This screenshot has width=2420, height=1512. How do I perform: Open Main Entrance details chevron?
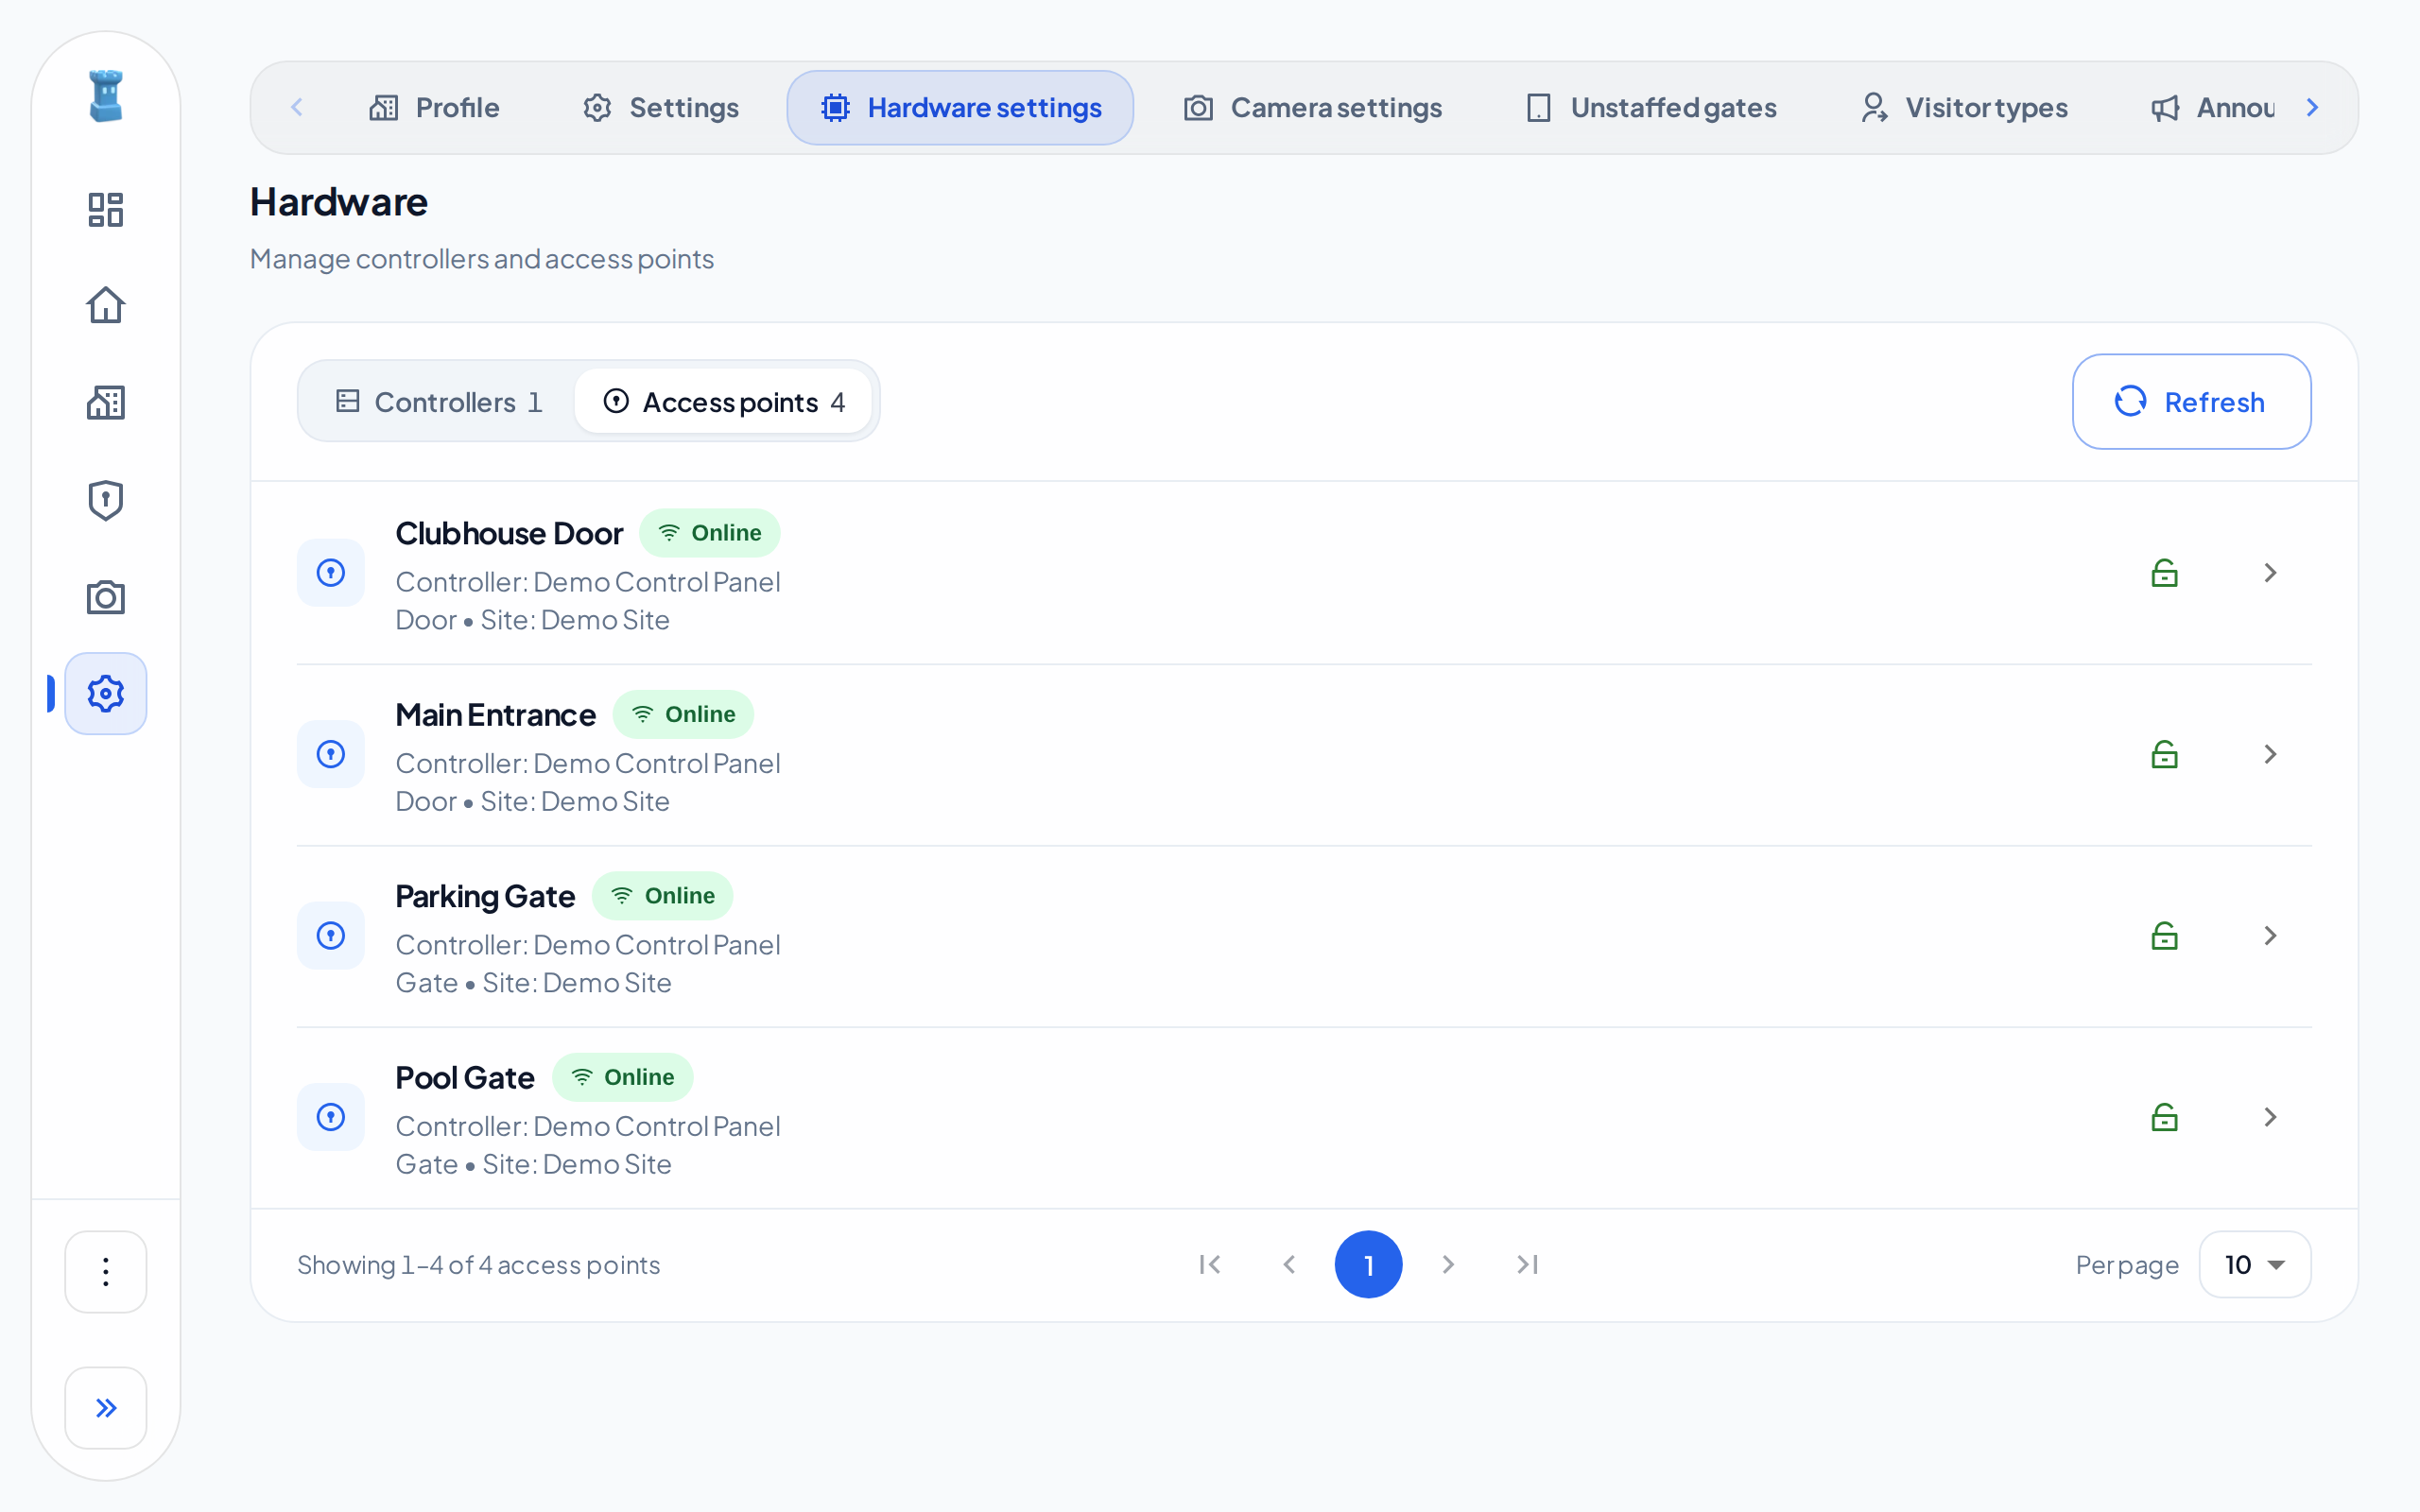click(2270, 754)
